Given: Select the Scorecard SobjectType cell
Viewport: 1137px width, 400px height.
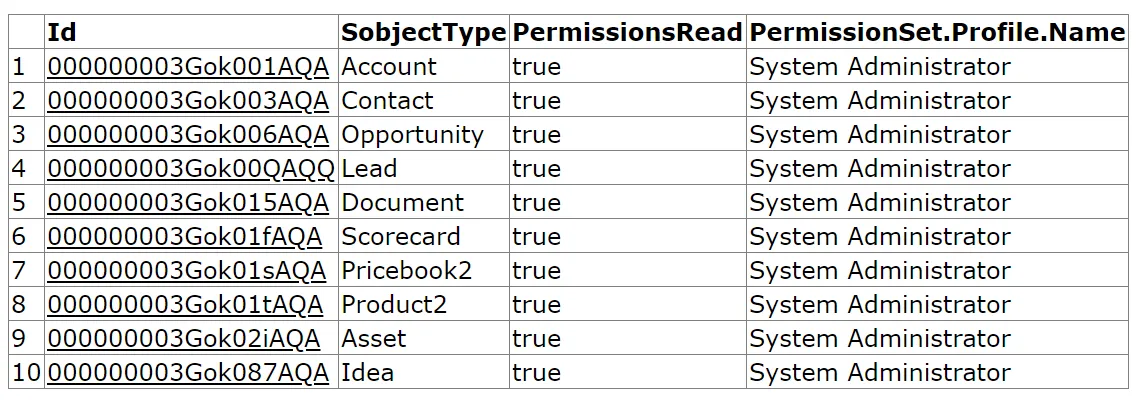Looking at the screenshot, I should point(423,237).
